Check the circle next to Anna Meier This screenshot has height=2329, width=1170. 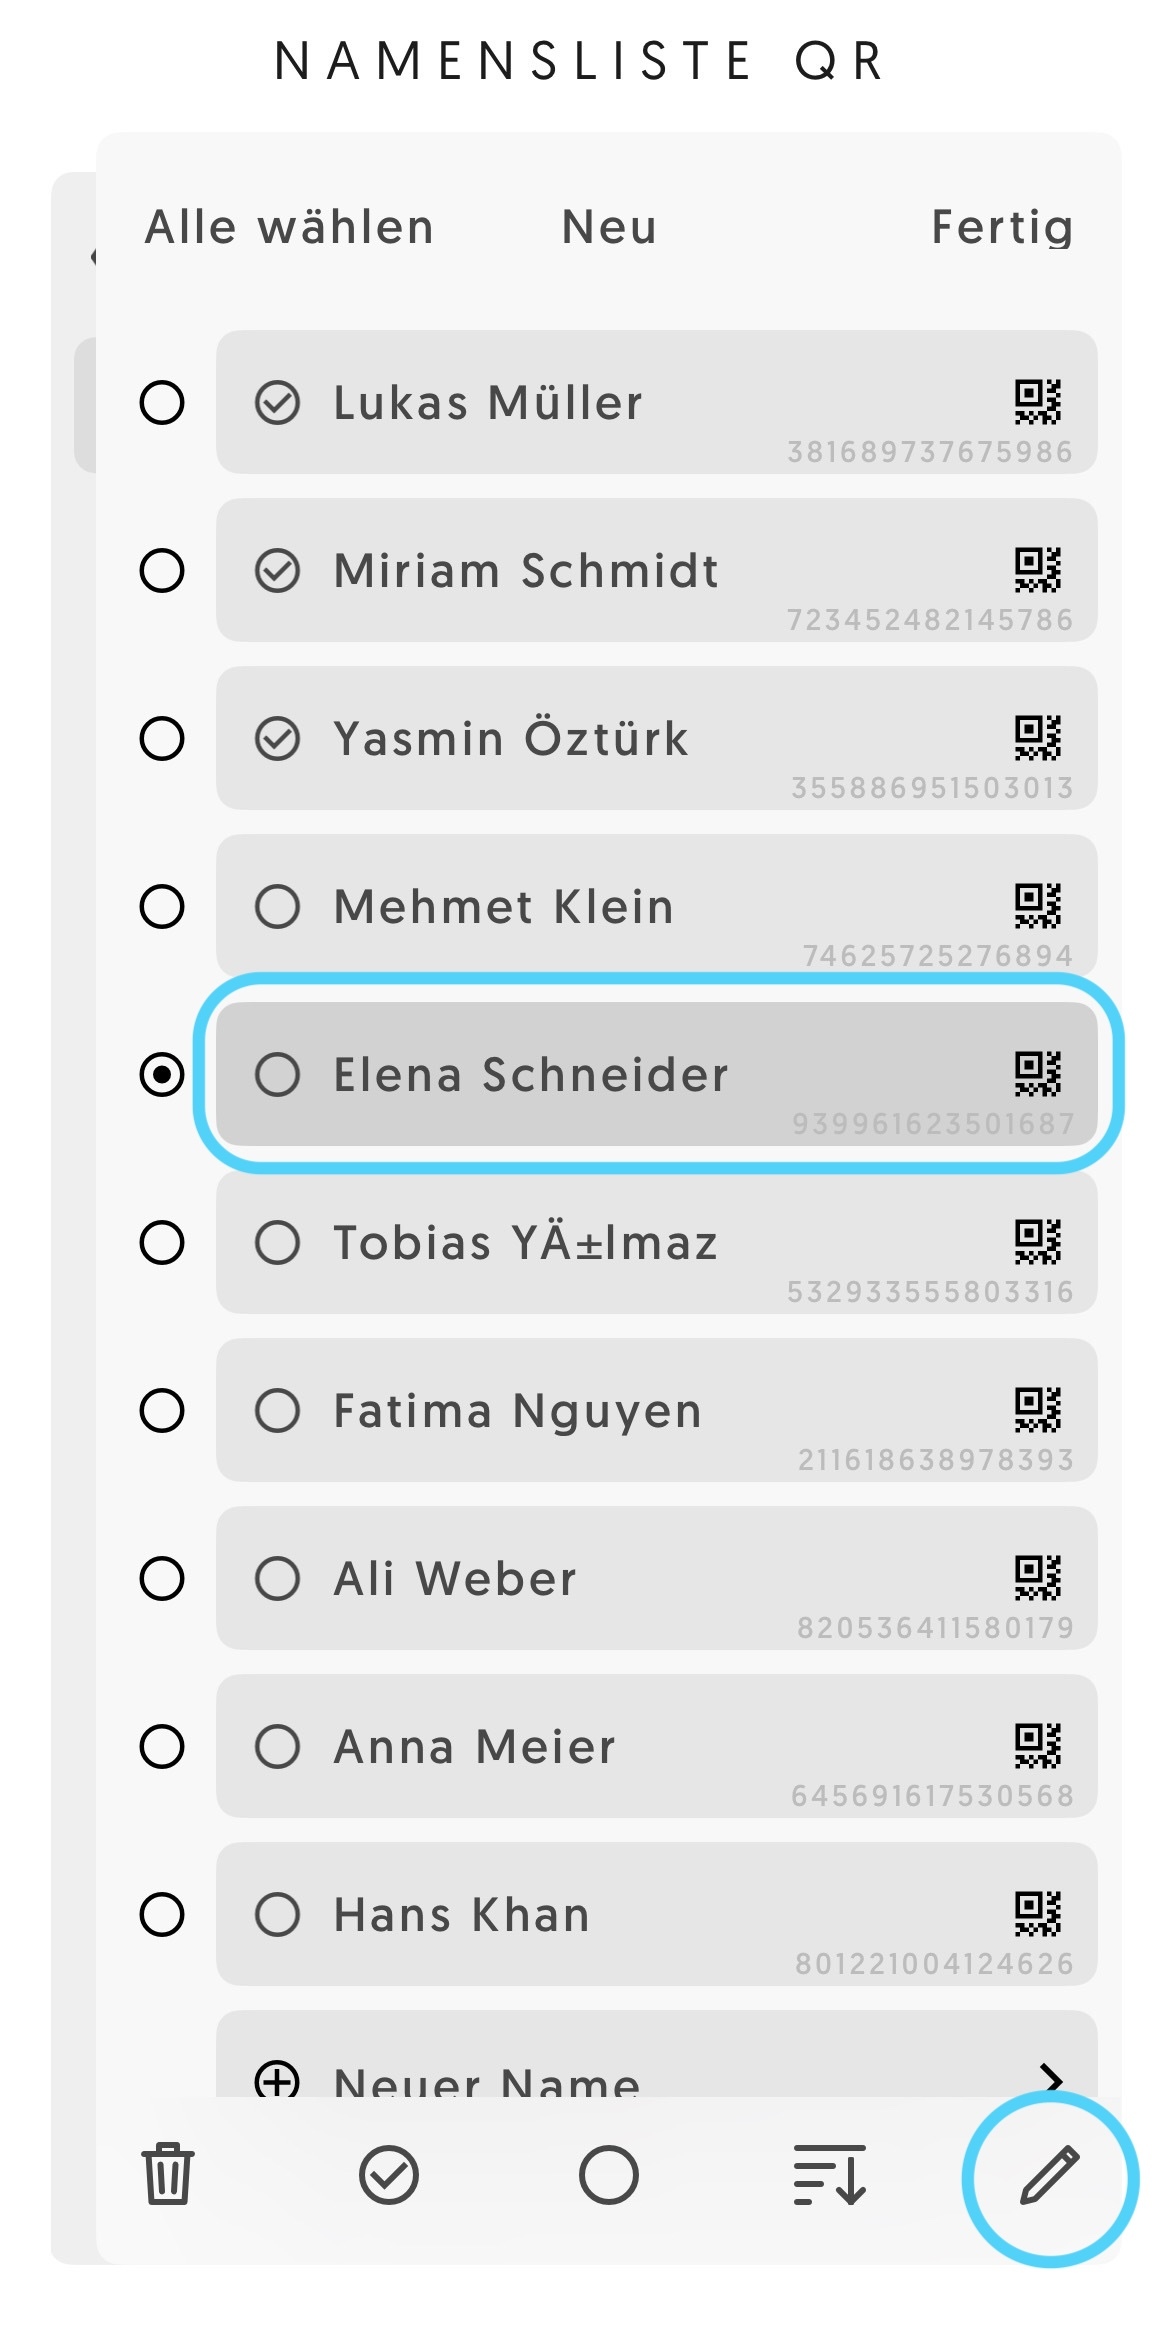point(277,1746)
